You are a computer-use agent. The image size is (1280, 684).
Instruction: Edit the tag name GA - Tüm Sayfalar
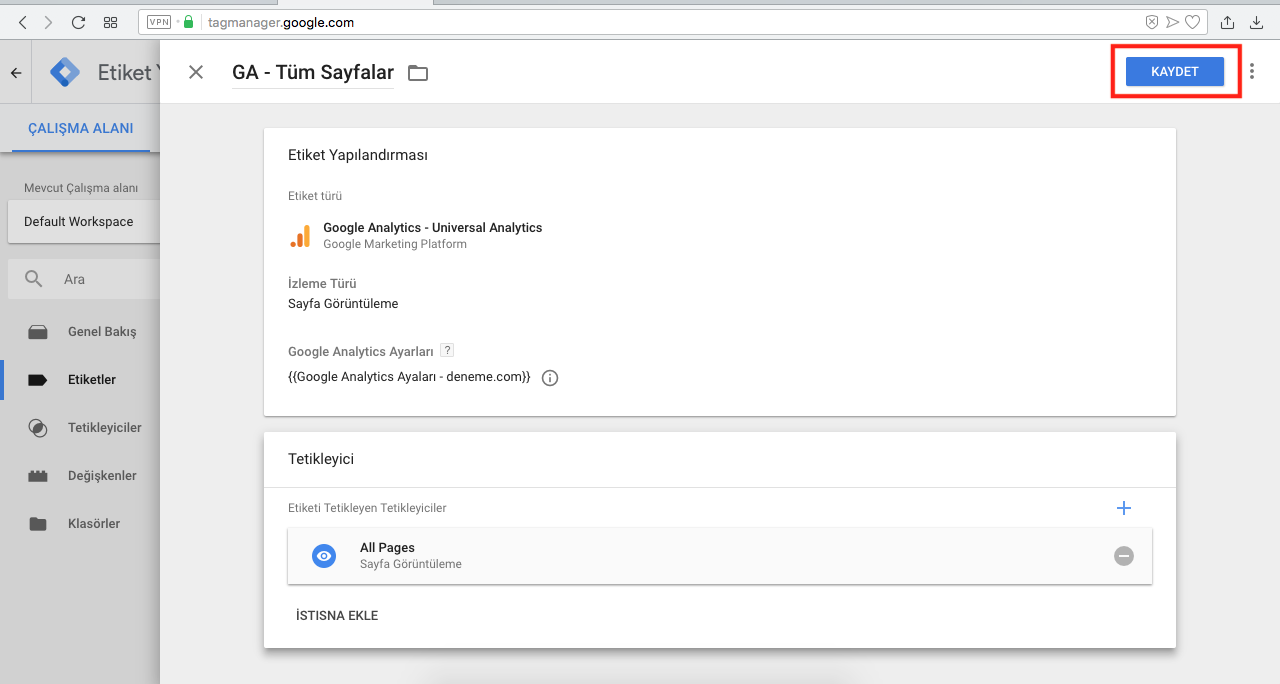(313, 72)
